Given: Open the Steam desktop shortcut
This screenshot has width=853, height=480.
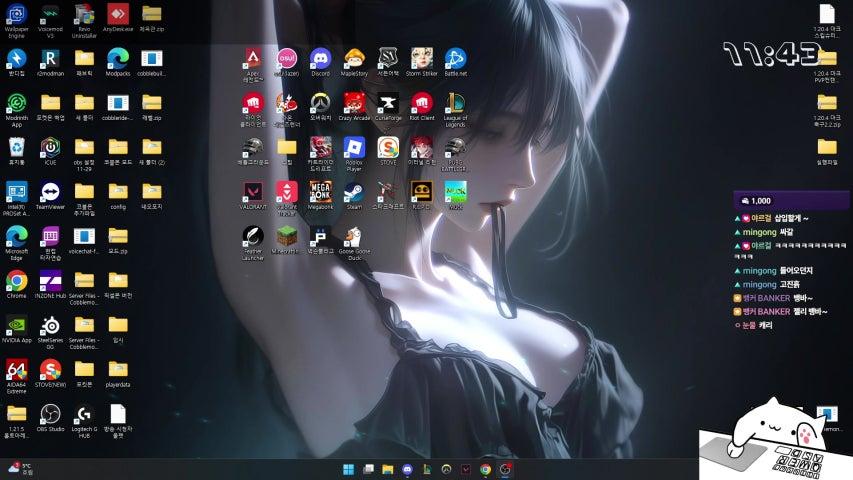Looking at the screenshot, I should pyautogui.click(x=354, y=191).
